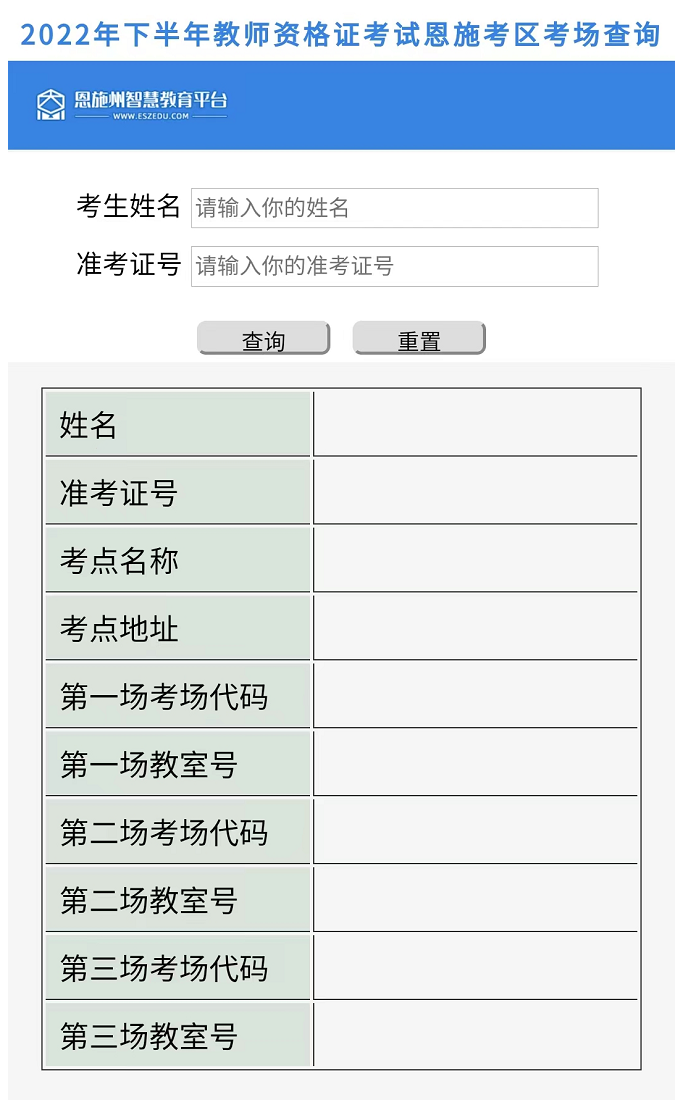
Task: Select the 第三场教室号 label cell
Action: coord(177,1037)
